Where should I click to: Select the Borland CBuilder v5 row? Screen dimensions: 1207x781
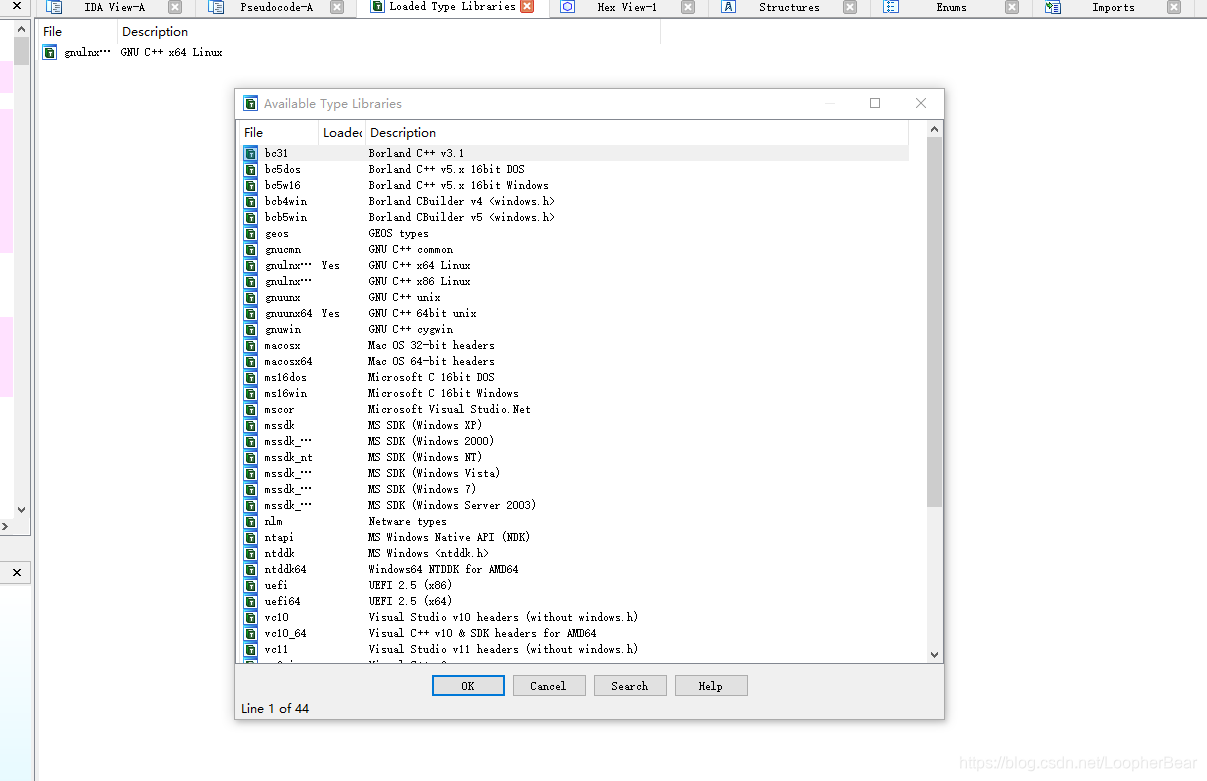click(x=575, y=217)
